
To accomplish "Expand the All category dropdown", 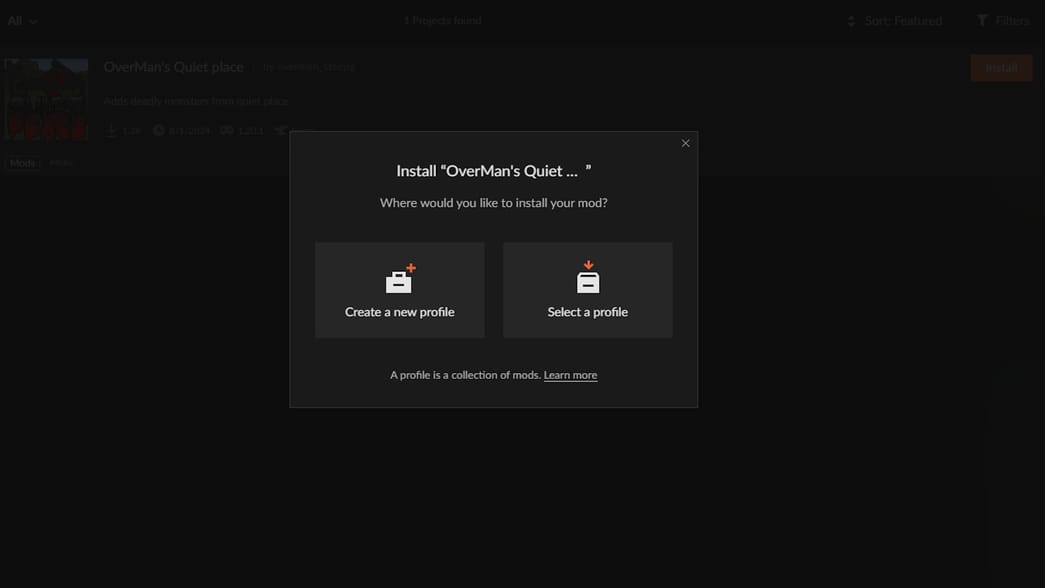I will point(22,21).
